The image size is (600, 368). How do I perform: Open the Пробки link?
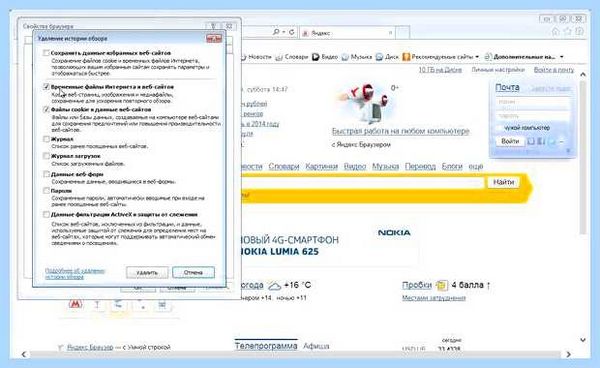(x=417, y=285)
